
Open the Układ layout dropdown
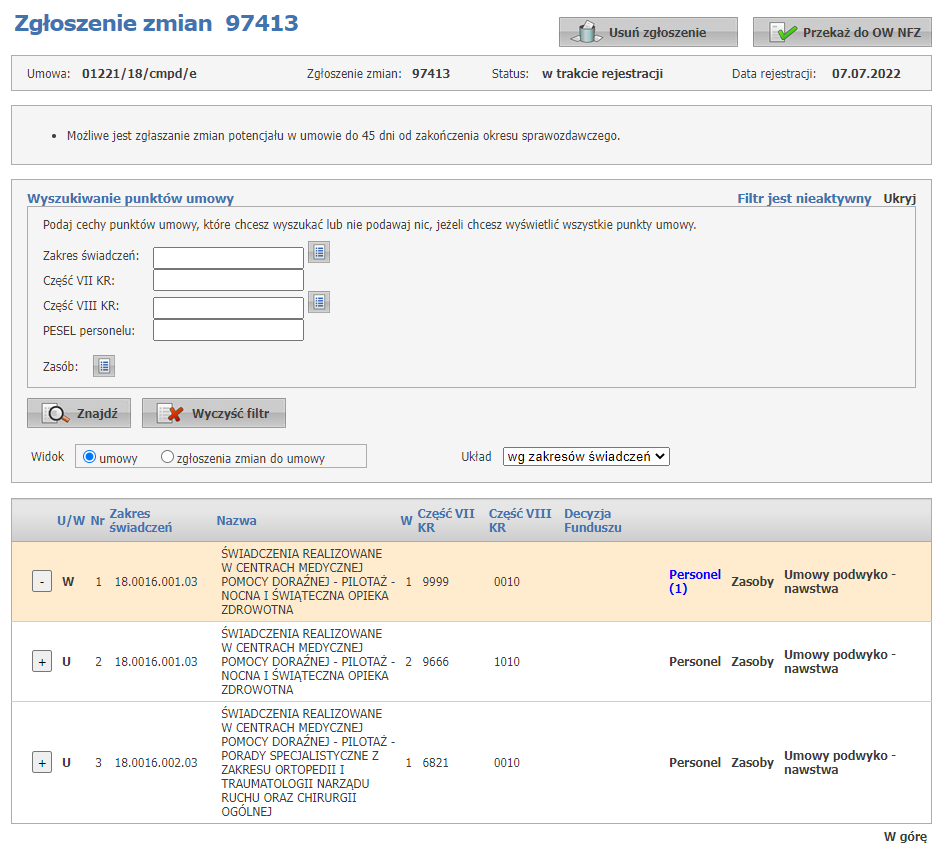point(586,456)
